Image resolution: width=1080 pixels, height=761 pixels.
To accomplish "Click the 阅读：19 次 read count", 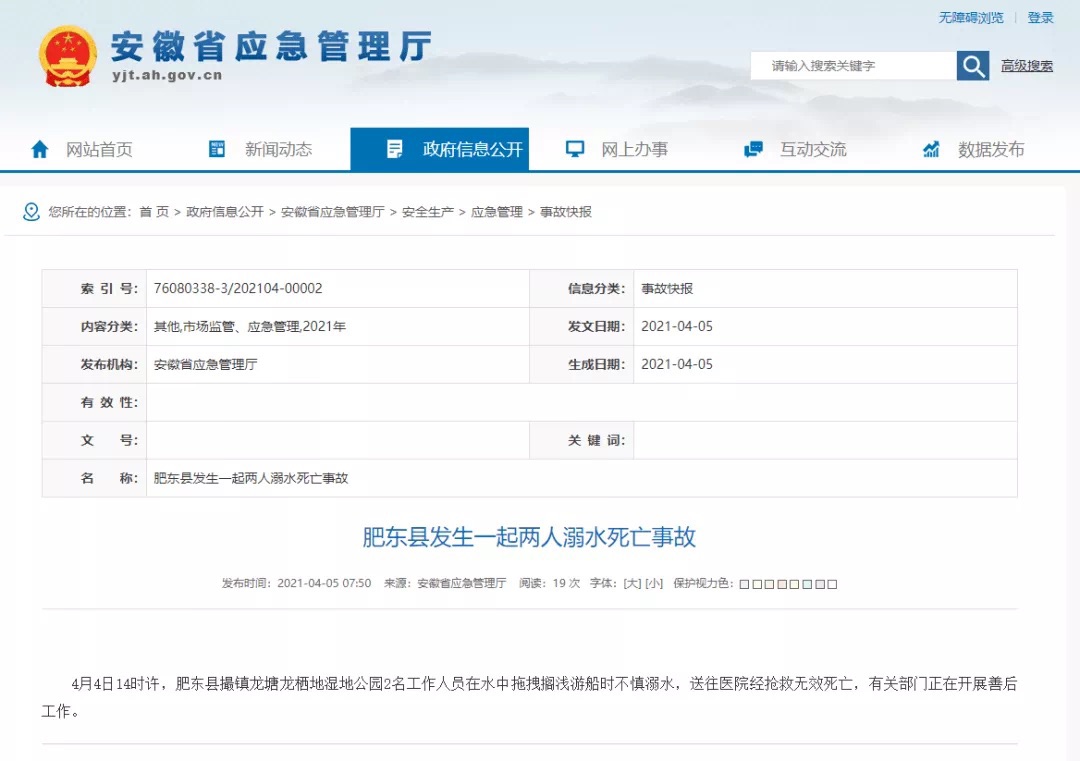I will pyautogui.click(x=550, y=583).
